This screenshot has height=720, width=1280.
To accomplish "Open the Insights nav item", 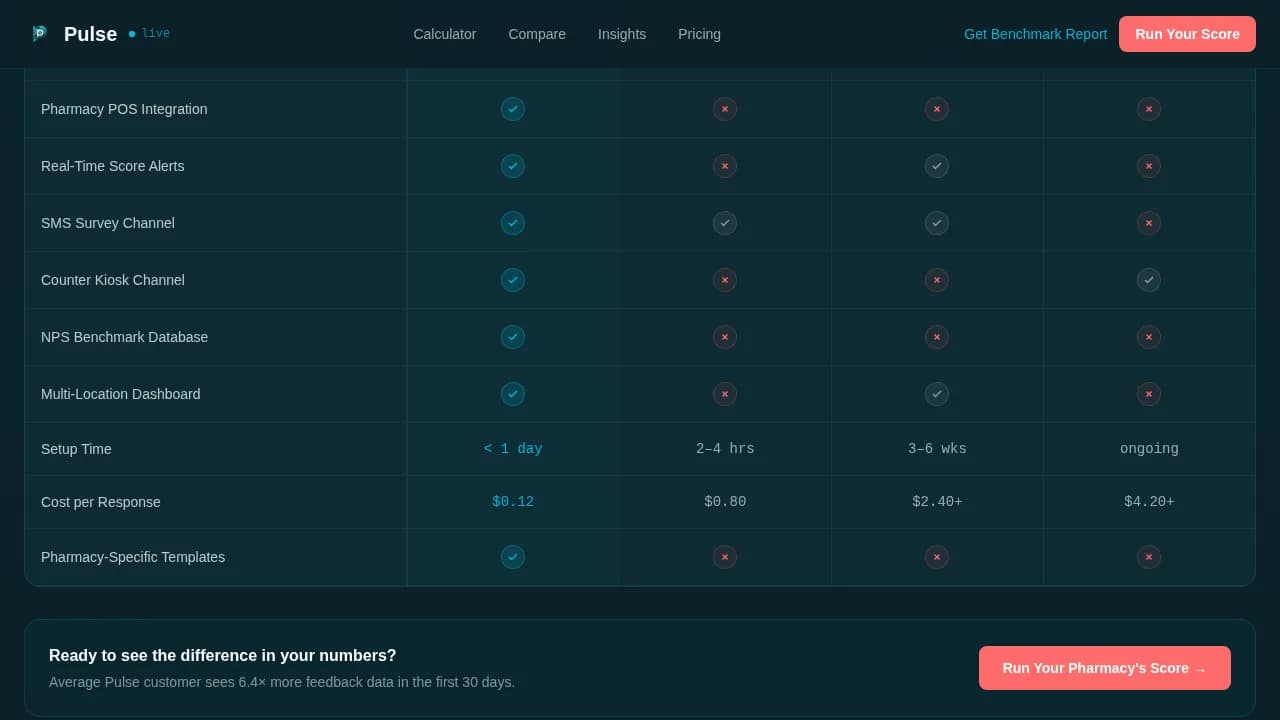I will click(622, 34).
